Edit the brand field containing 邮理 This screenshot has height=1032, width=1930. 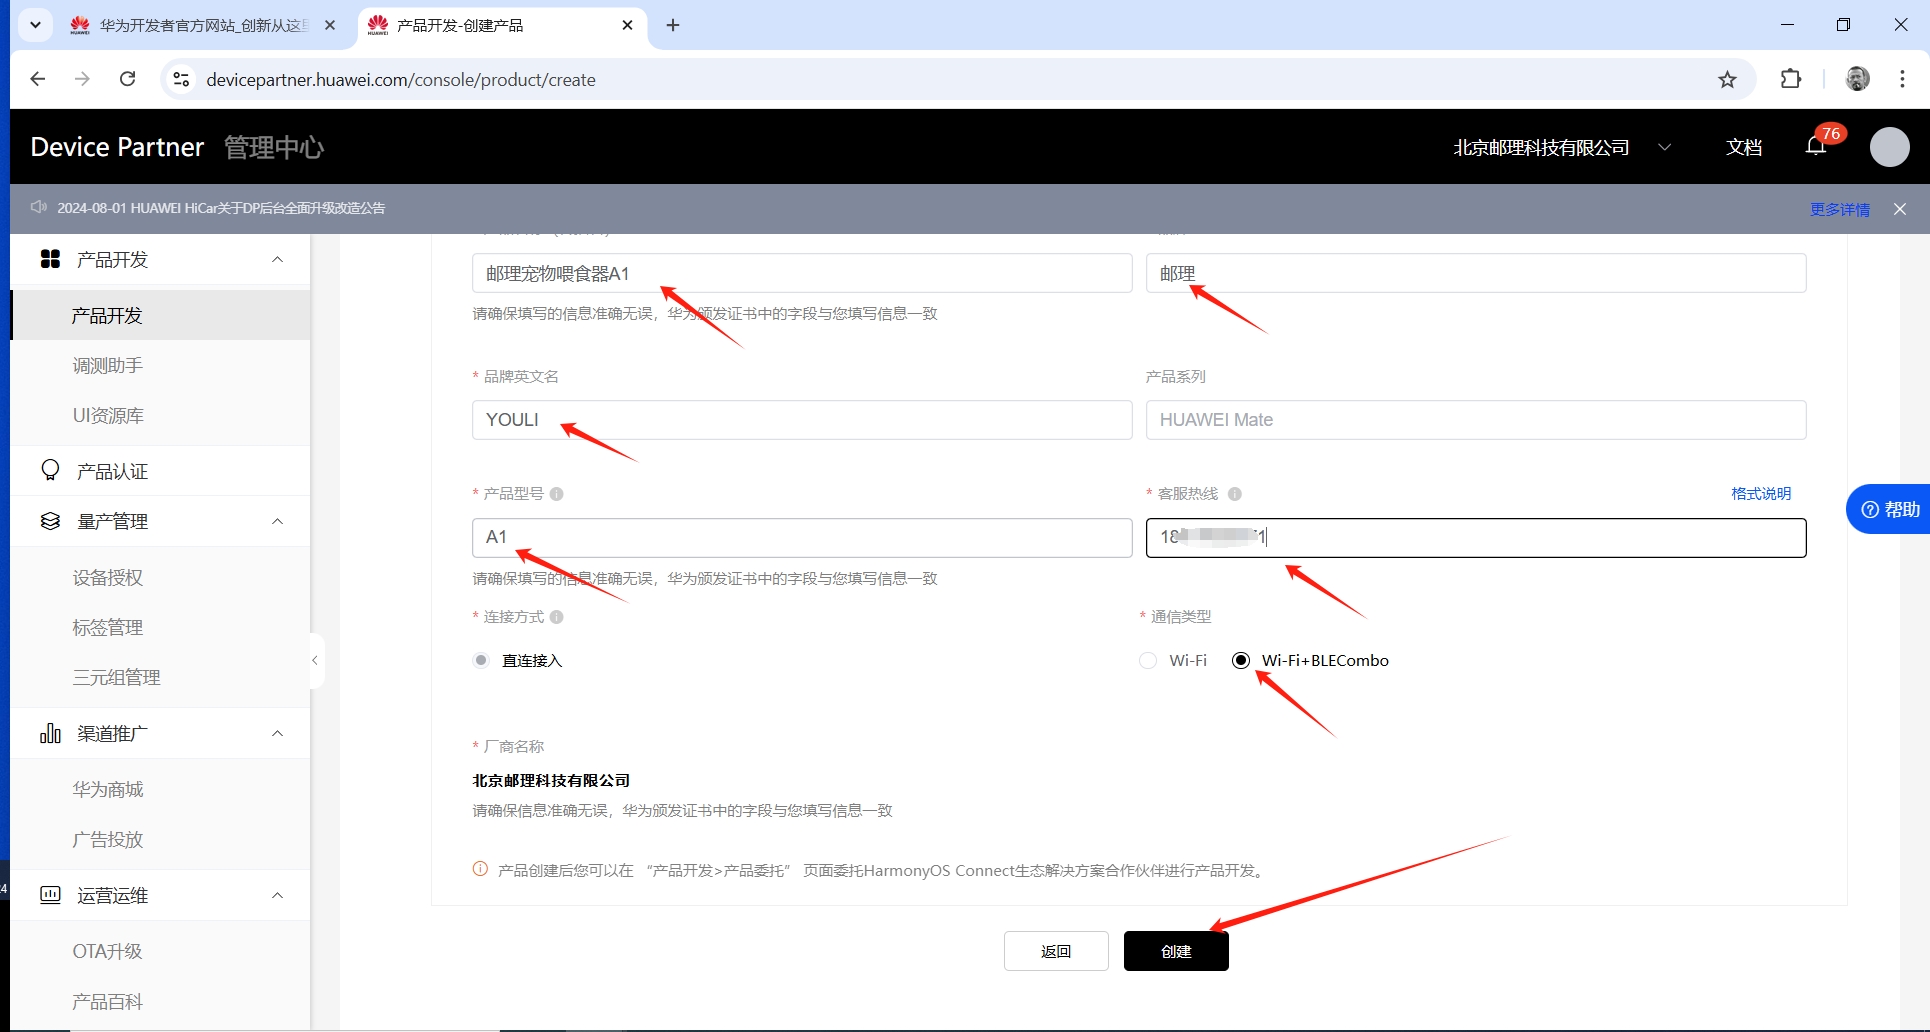[x=1476, y=273]
